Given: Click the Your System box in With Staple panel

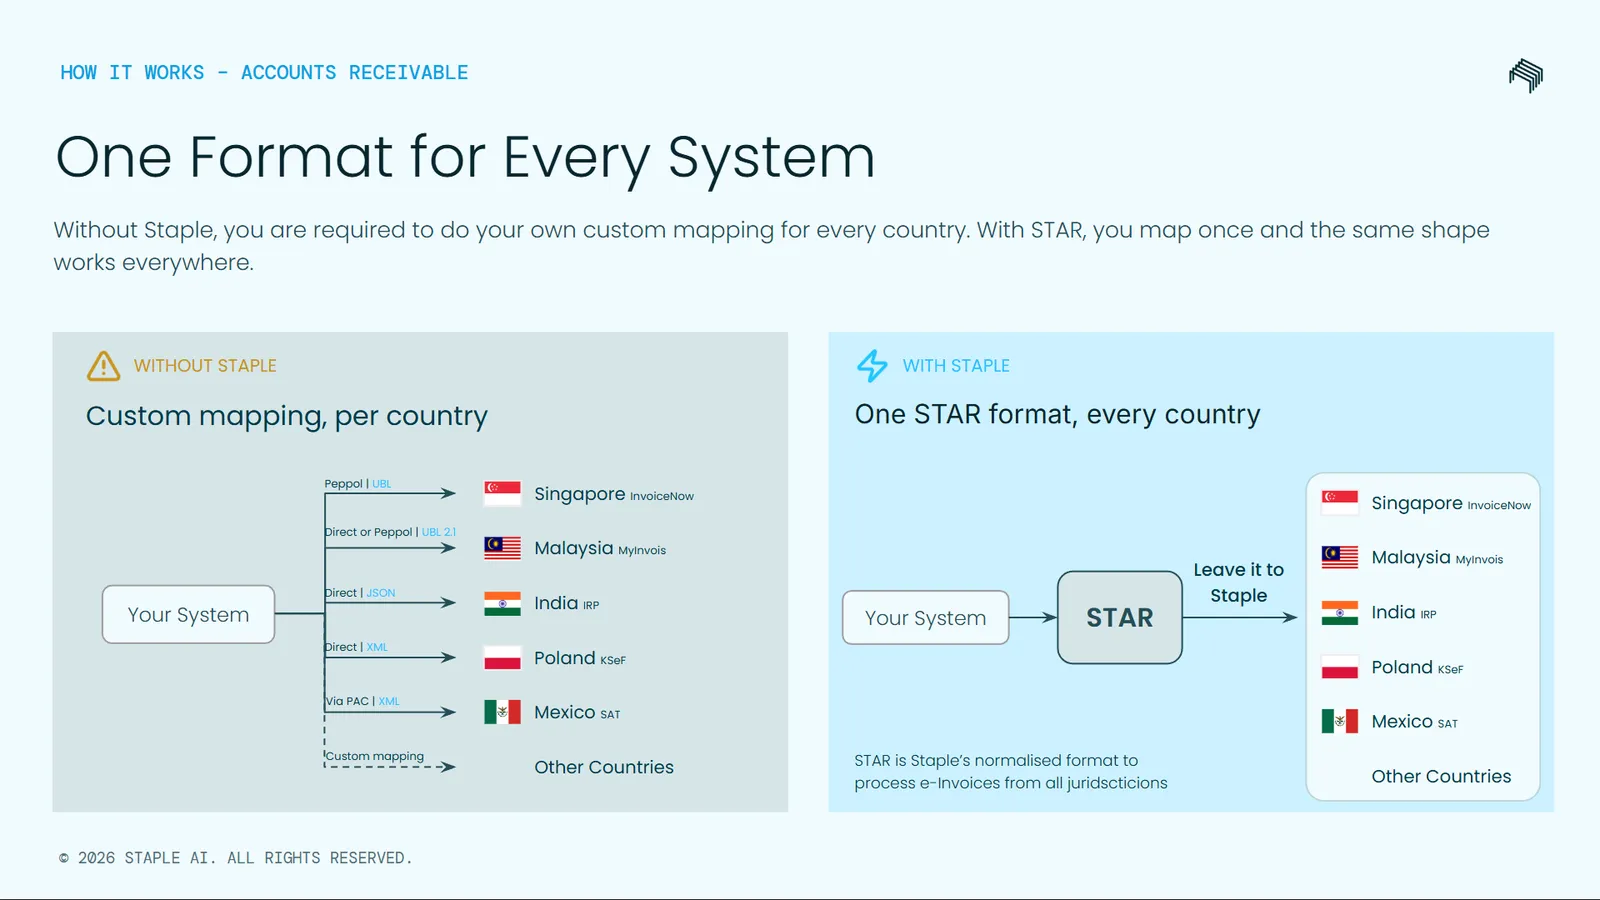Looking at the screenshot, I should [926, 618].
